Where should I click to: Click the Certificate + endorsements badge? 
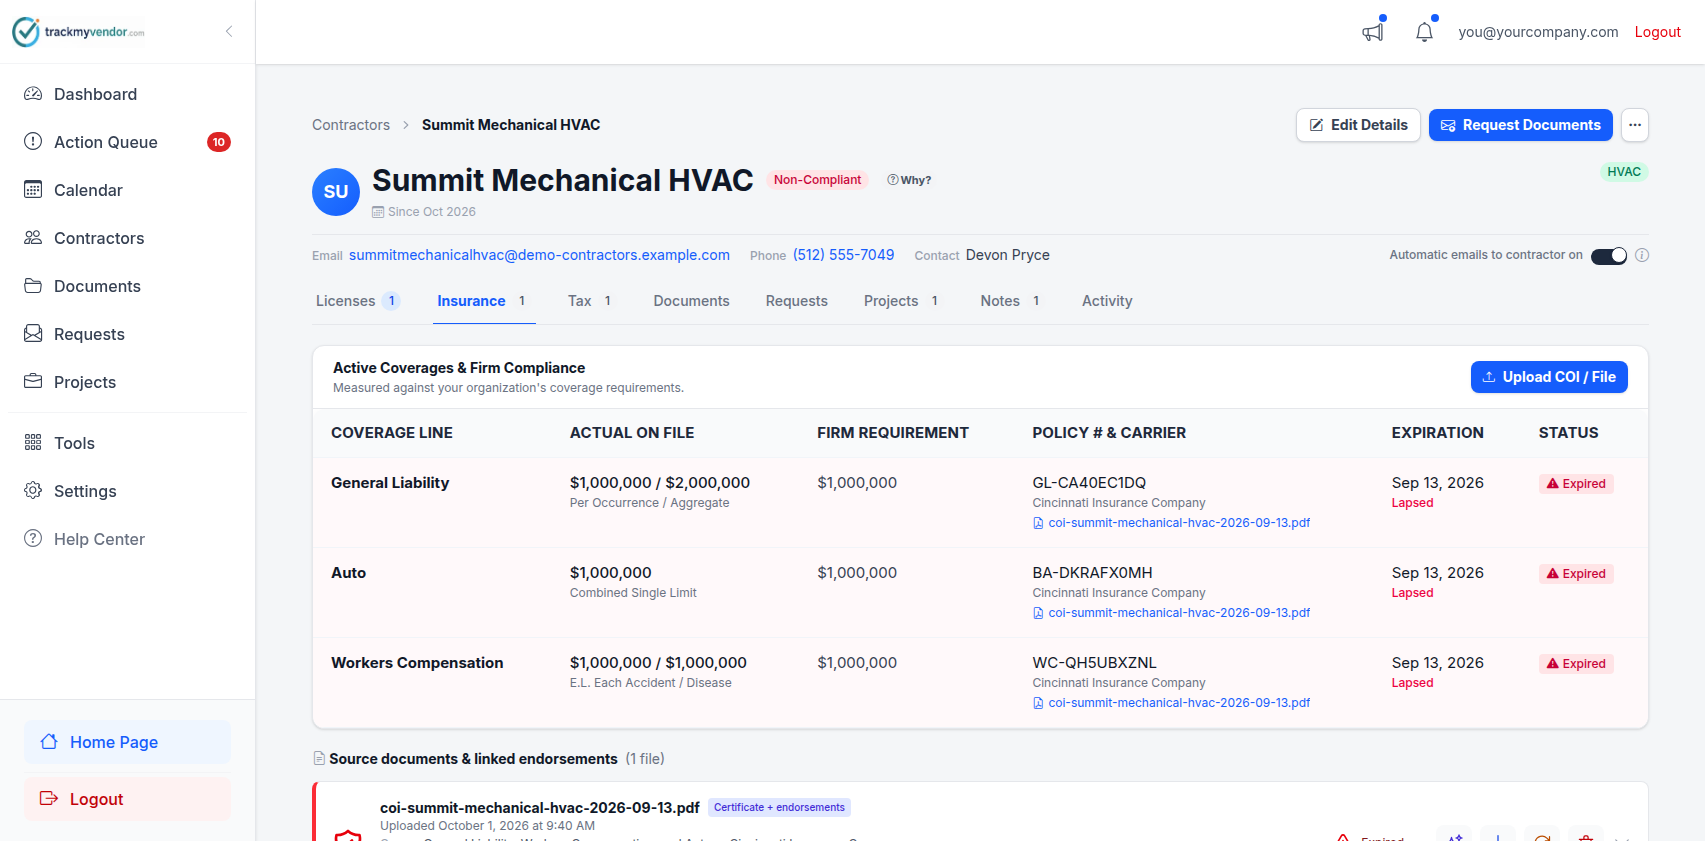[x=779, y=808]
